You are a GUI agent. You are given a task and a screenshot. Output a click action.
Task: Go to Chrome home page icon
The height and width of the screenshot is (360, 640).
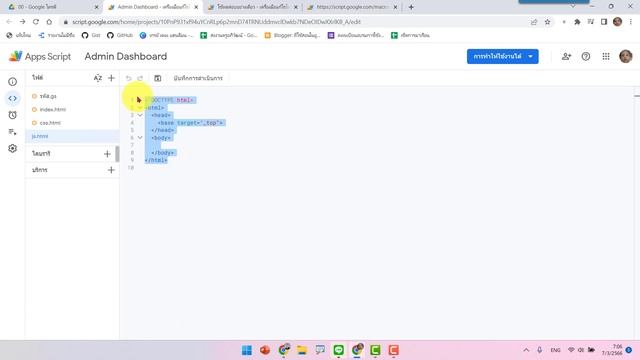[49, 22]
